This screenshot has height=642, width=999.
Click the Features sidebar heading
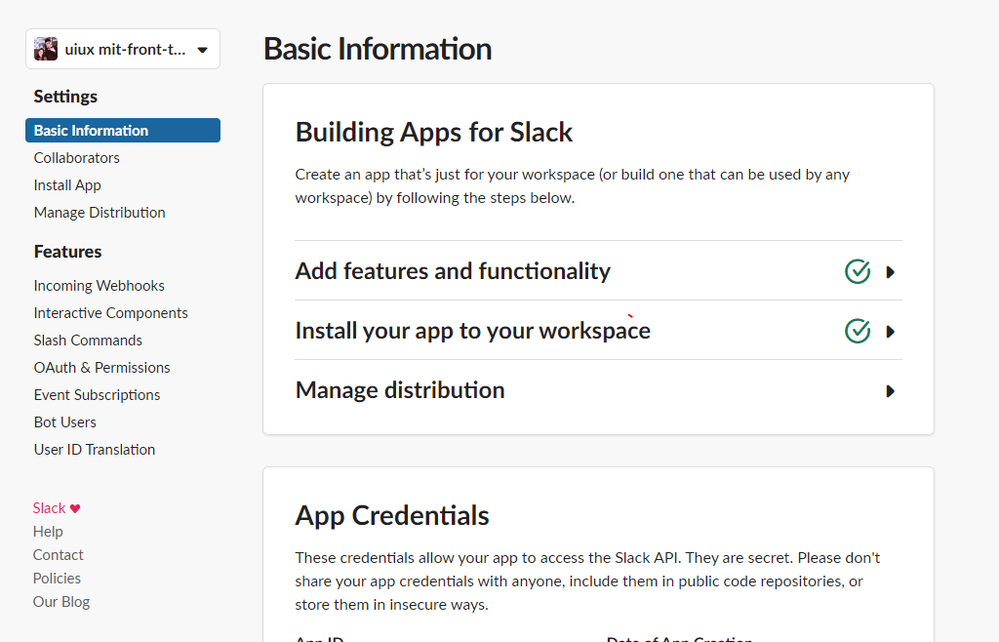point(68,252)
